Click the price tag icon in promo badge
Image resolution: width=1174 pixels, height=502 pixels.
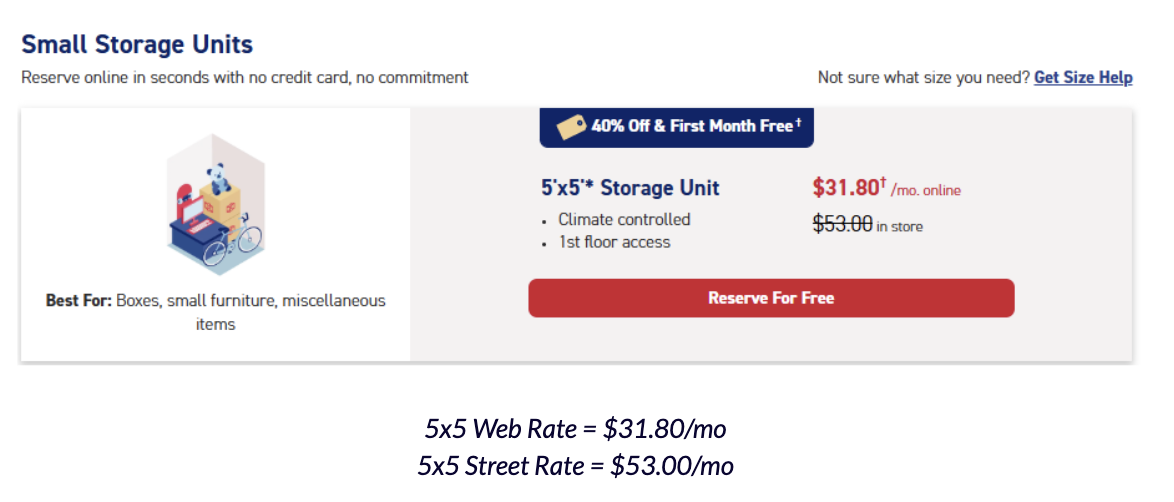[570, 127]
